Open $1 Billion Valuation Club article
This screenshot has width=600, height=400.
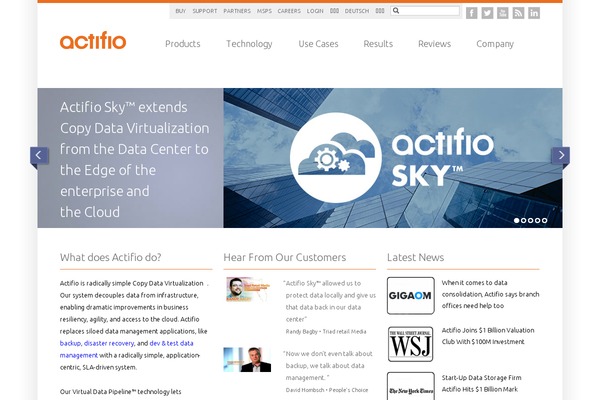(x=488, y=336)
